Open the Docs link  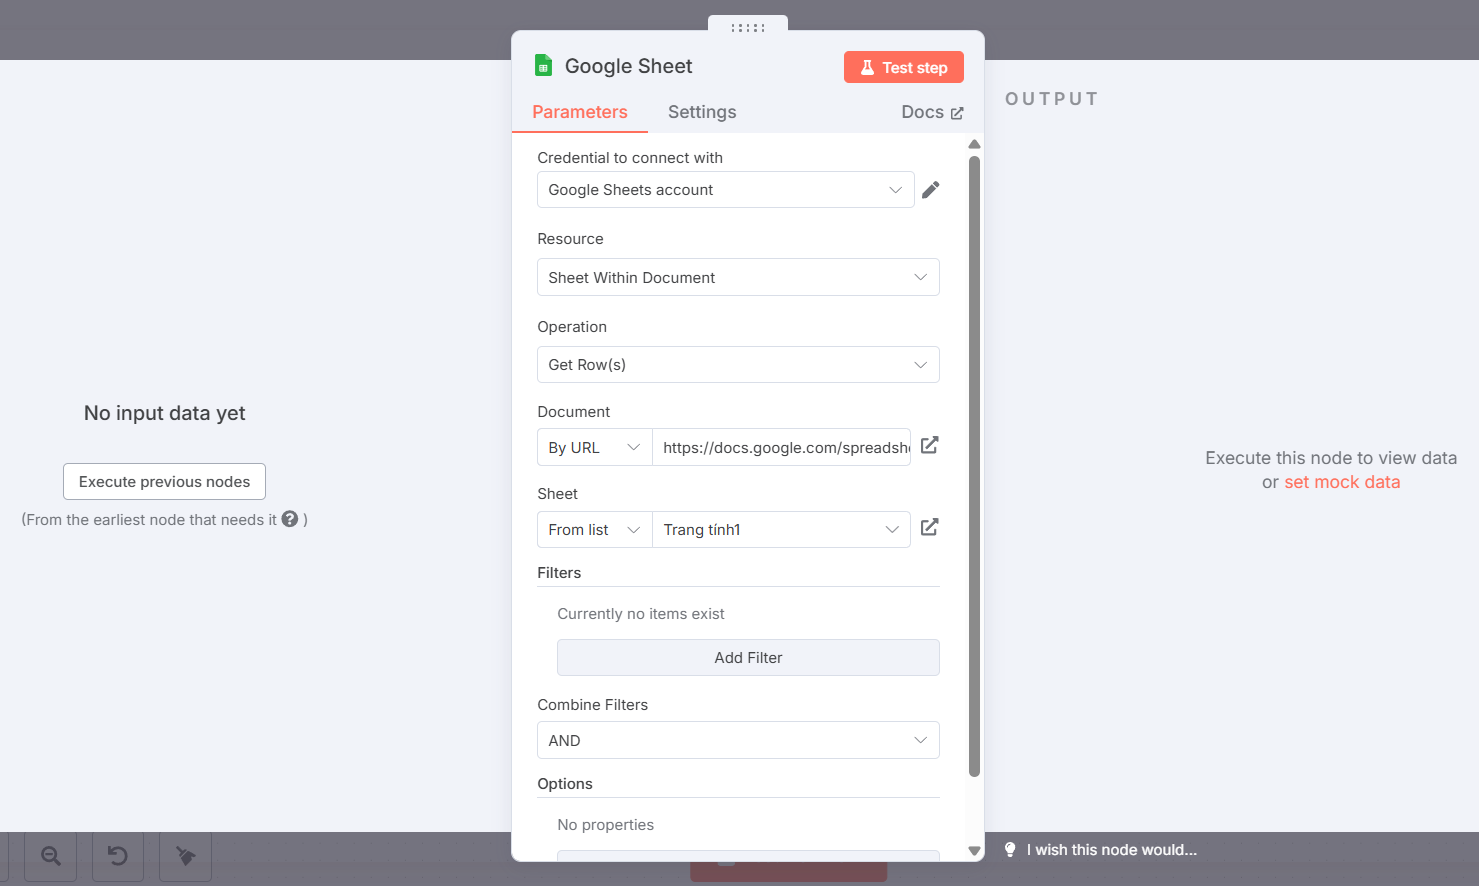(932, 112)
